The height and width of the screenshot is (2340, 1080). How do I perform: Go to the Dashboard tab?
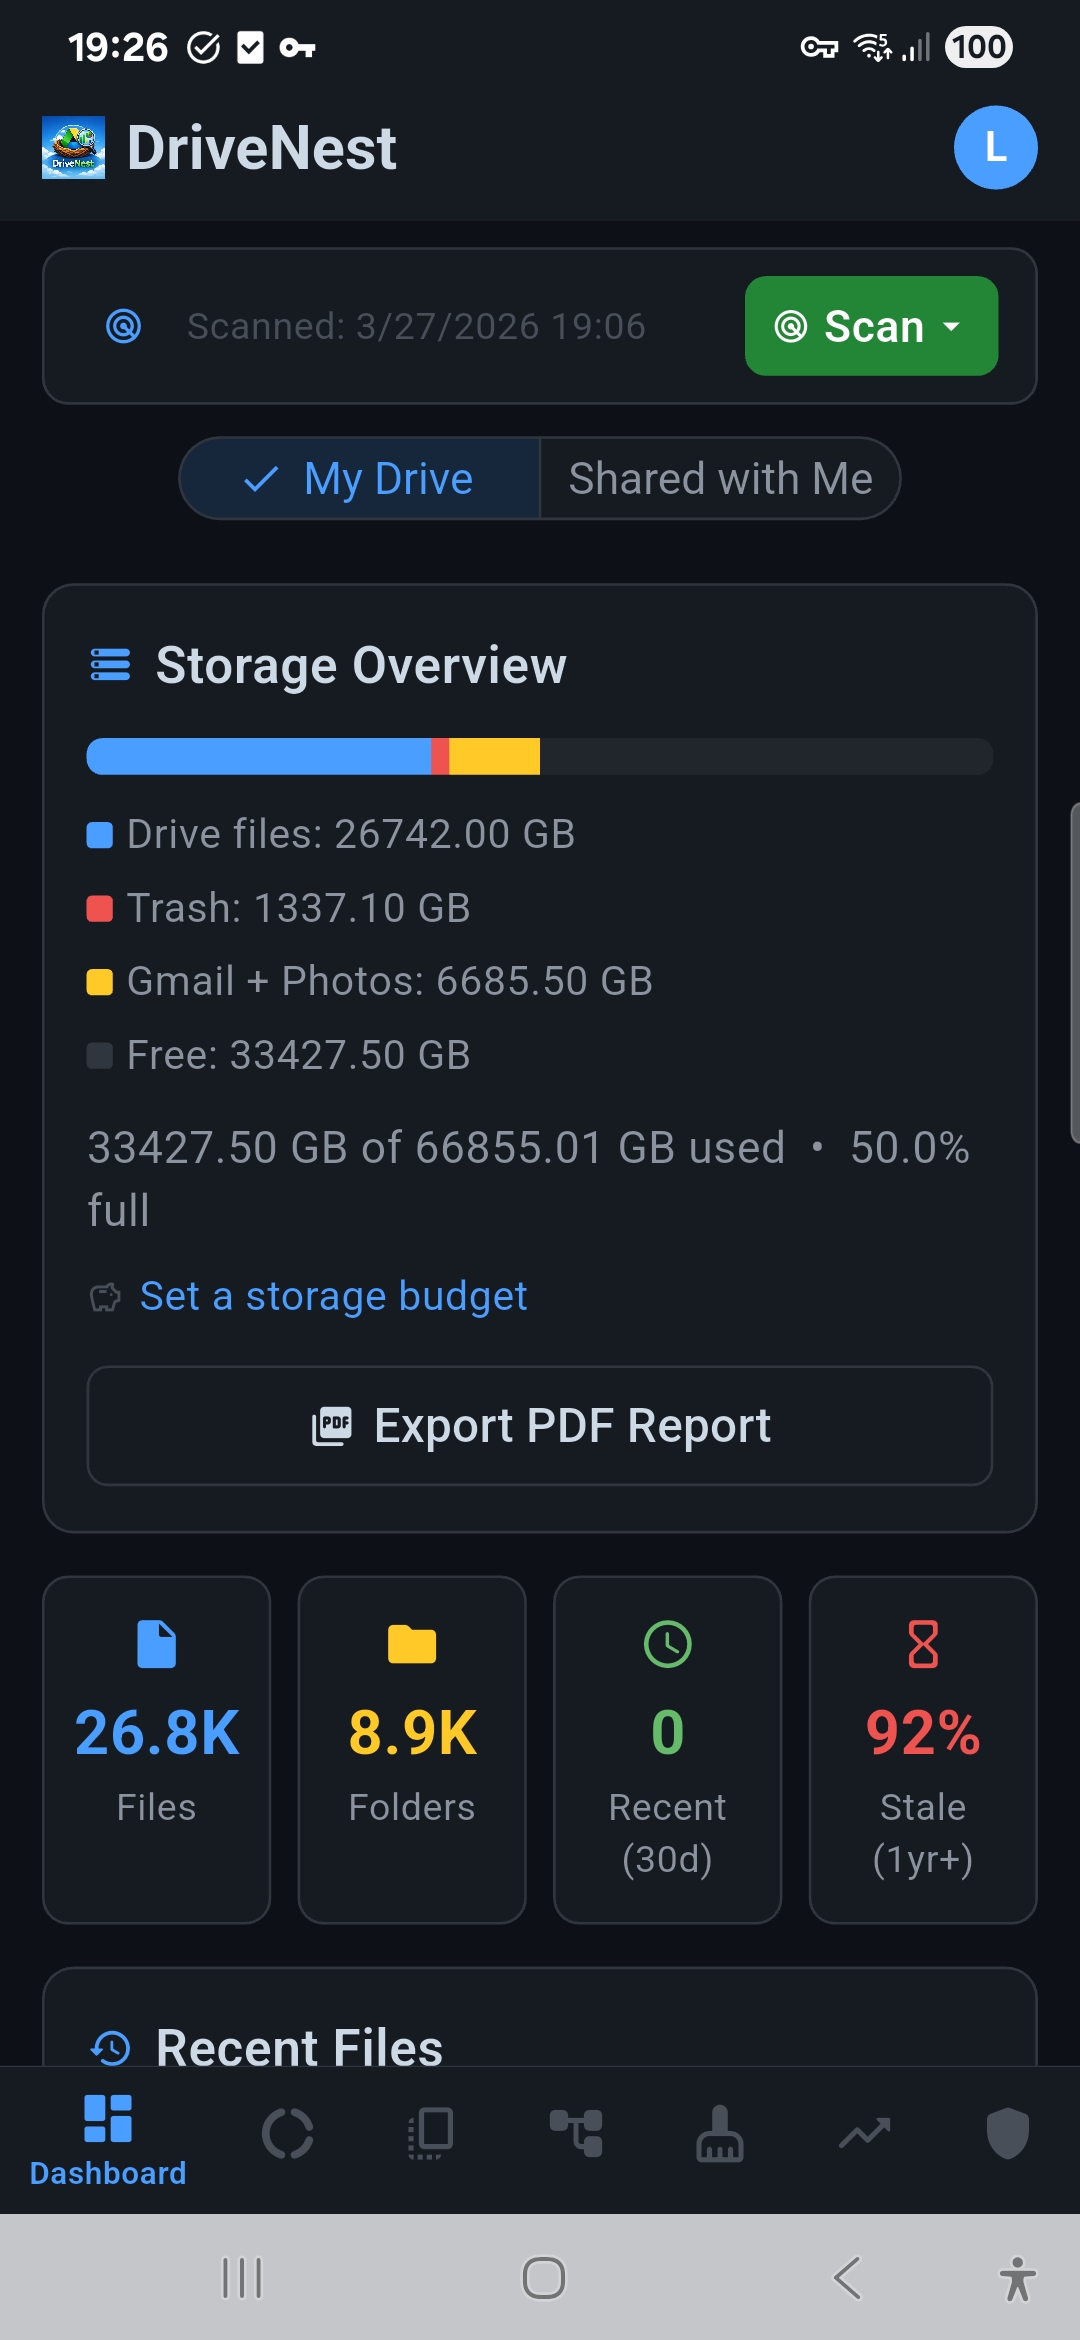pyautogui.click(x=108, y=2140)
